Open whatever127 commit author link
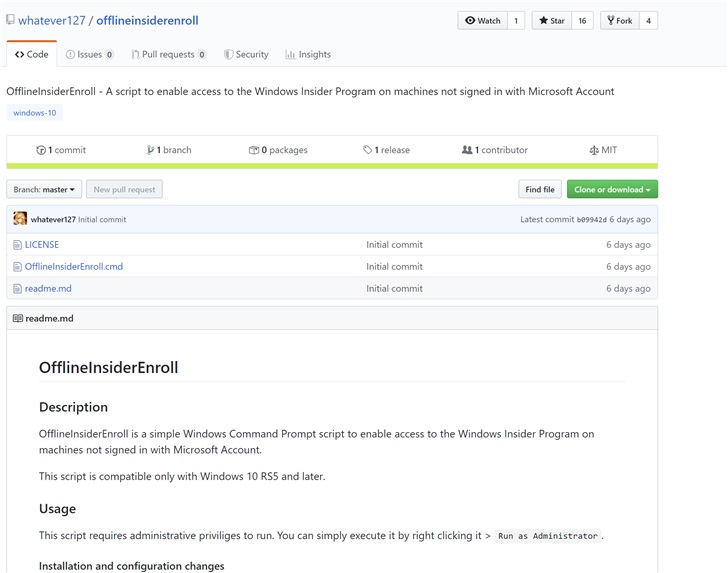The height and width of the screenshot is (573, 728). [53, 220]
